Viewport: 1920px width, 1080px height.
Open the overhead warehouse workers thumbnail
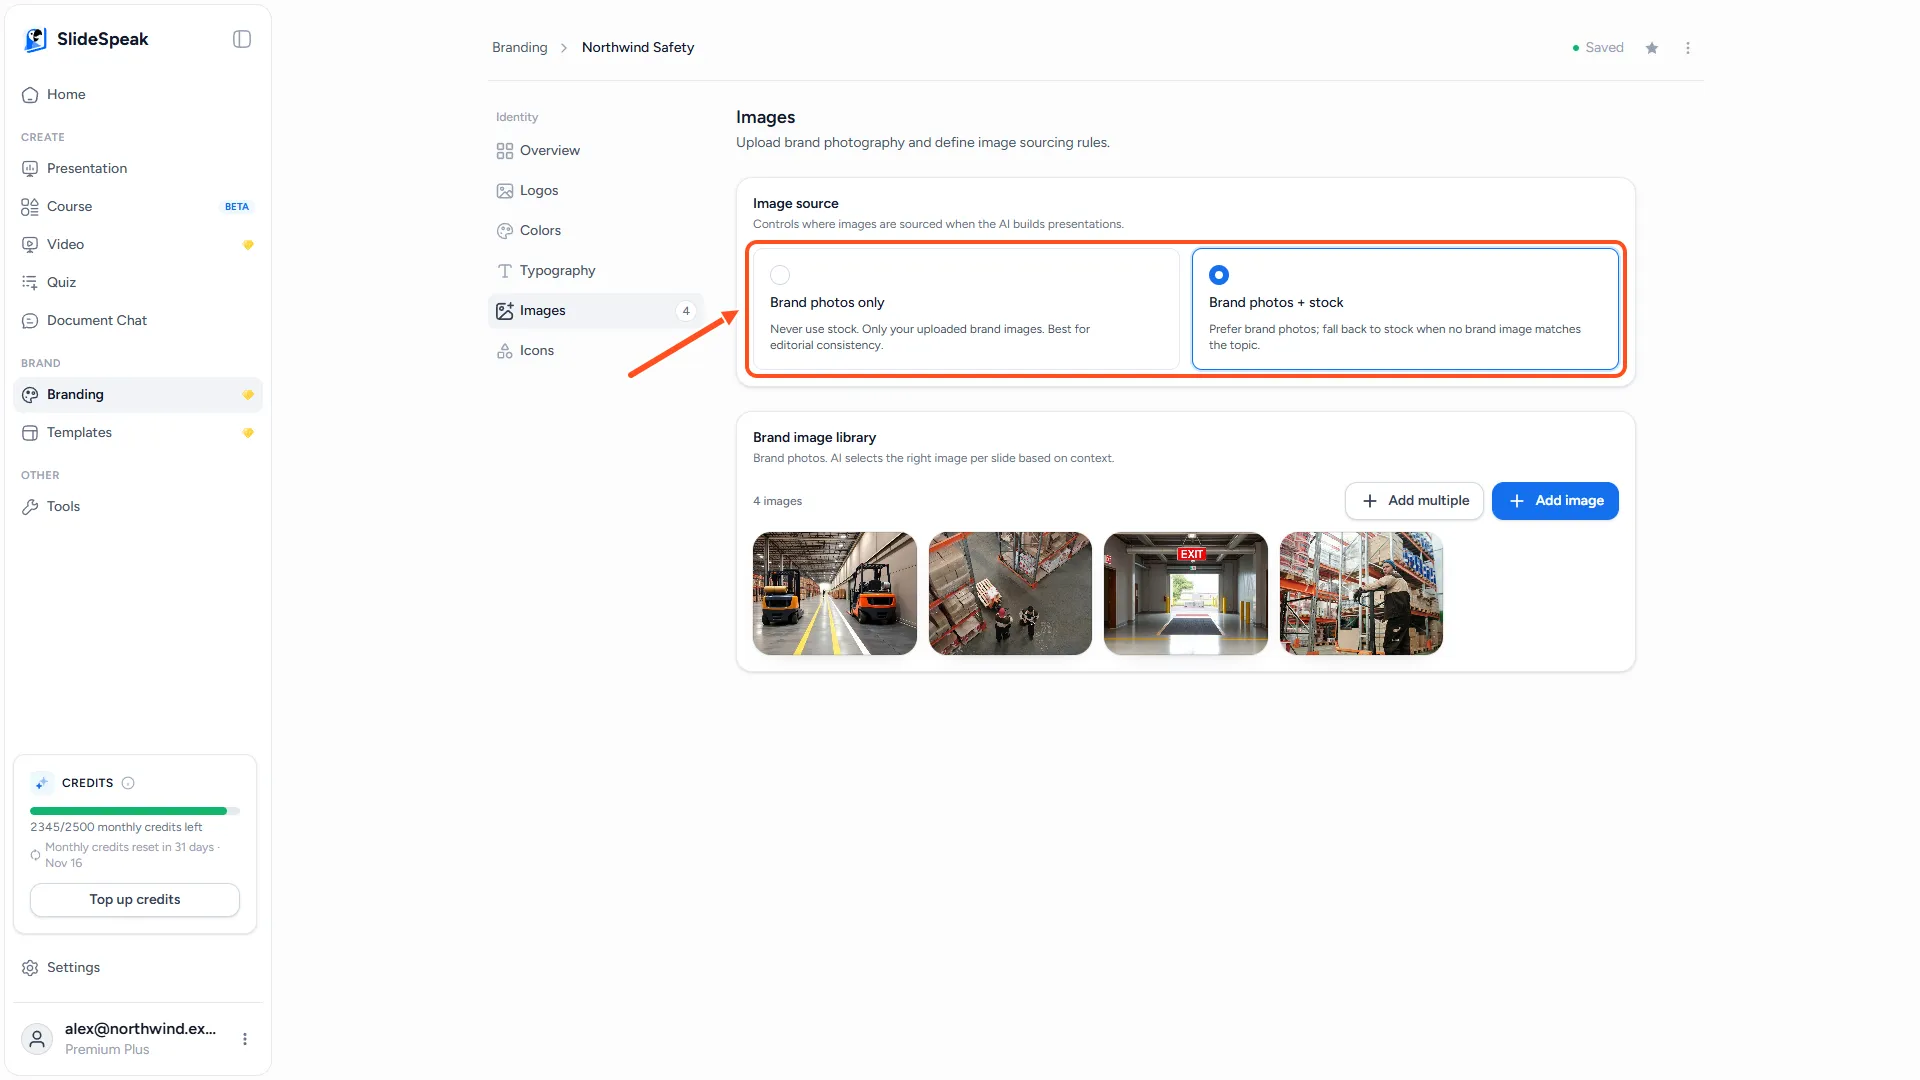[x=1010, y=594]
